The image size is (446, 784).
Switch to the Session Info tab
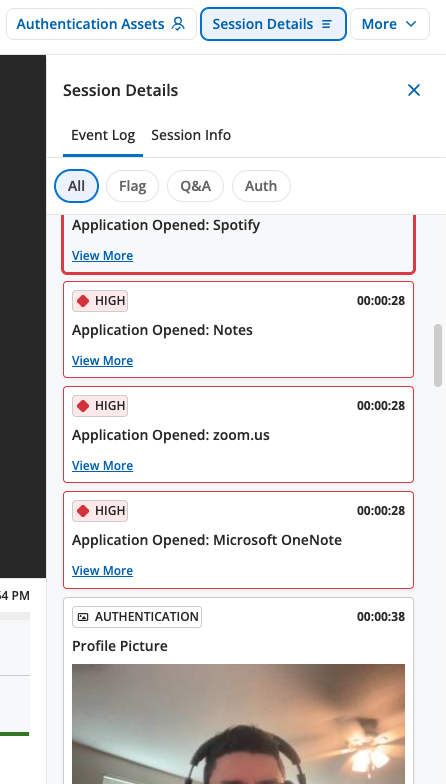(191, 135)
